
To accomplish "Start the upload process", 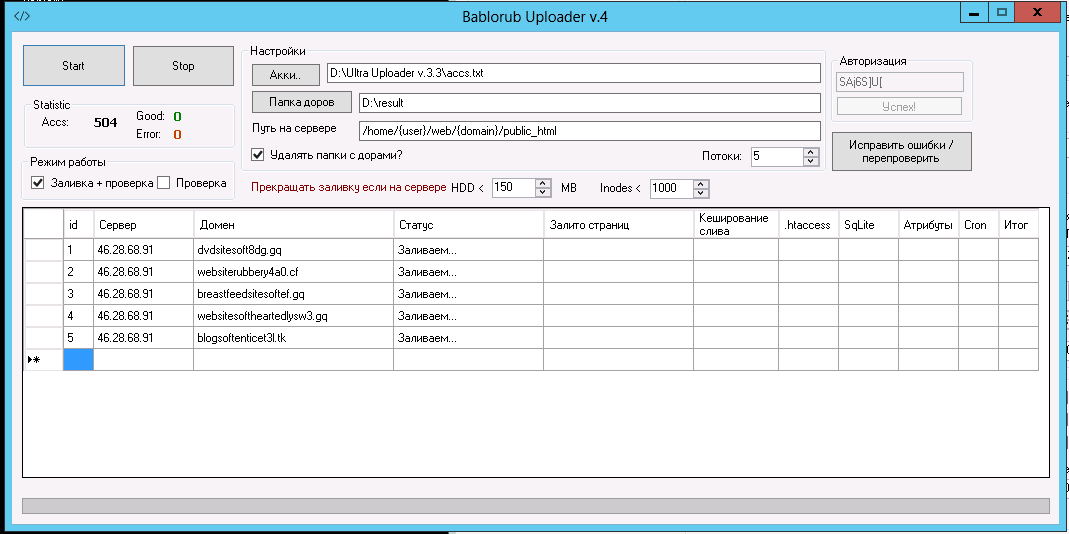I will pyautogui.click(x=74, y=65).
